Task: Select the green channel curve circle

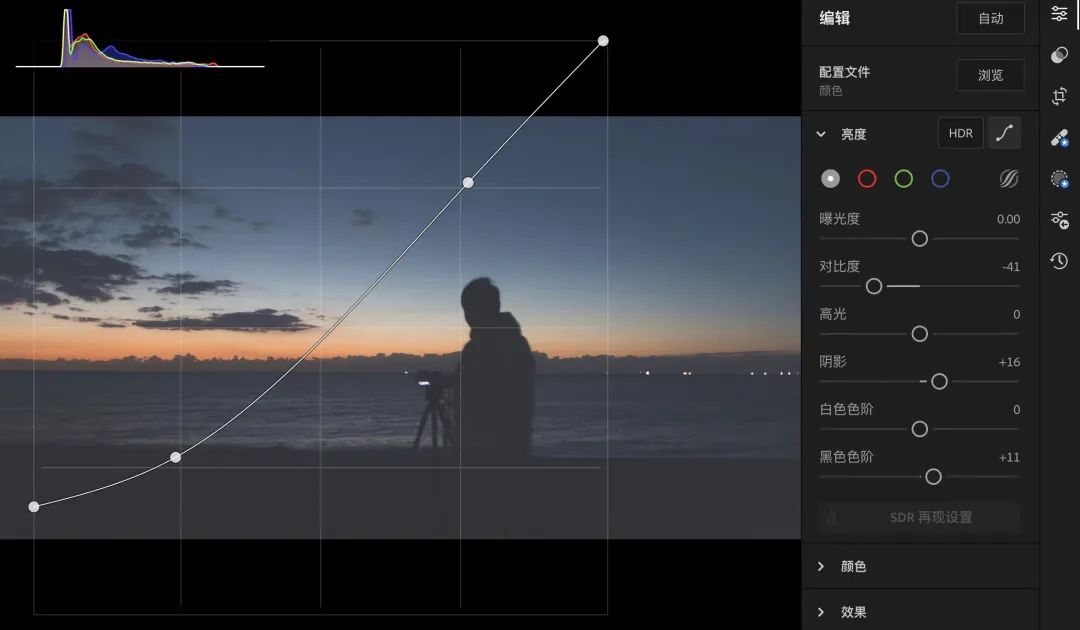Action: pos(903,179)
